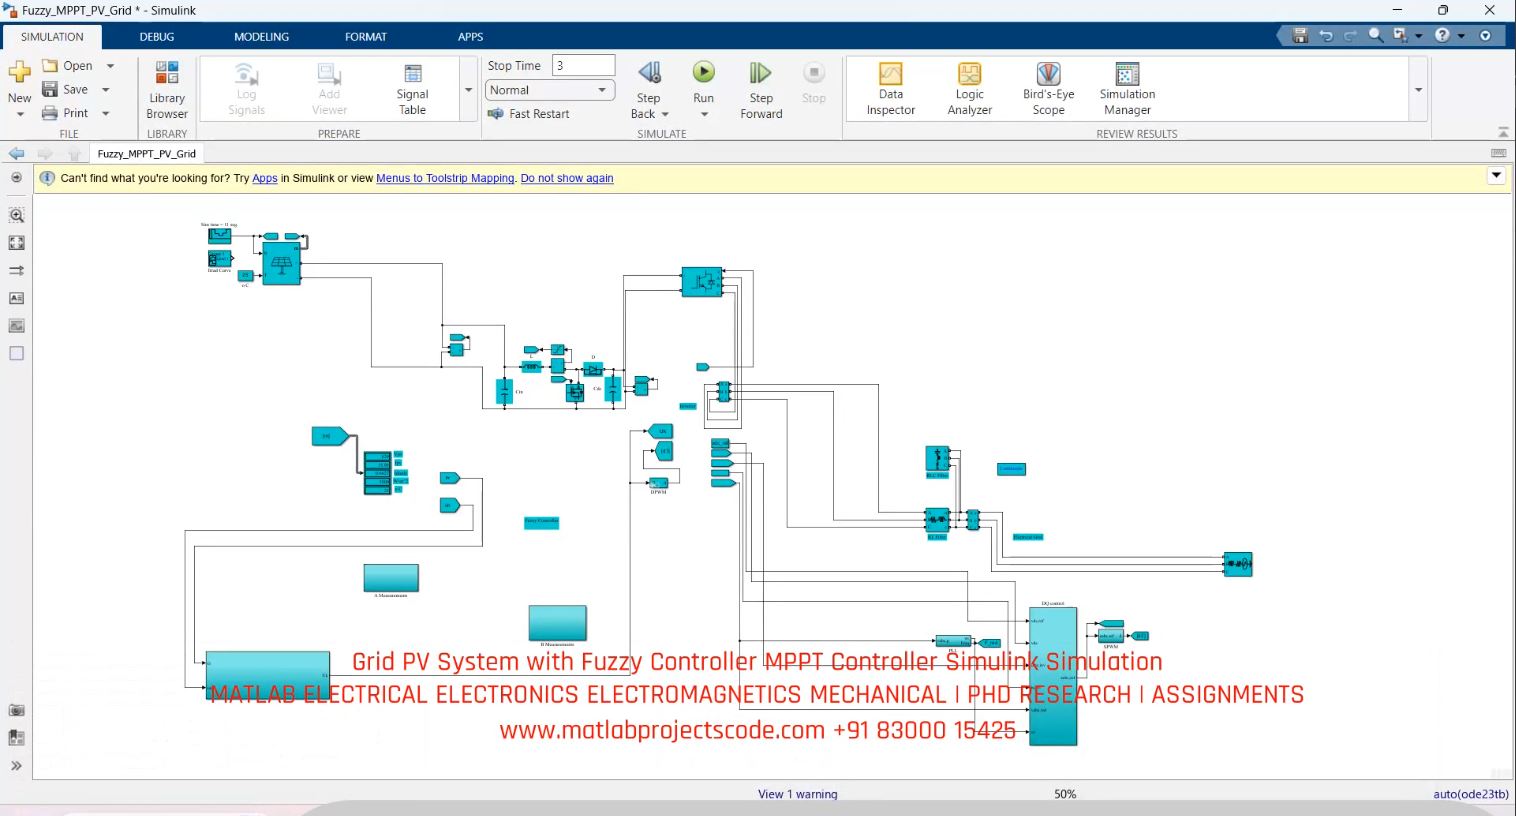Viewport: 1516px width, 816px height.
Task: Click Zoom tool in left palette
Action: pos(16,215)
